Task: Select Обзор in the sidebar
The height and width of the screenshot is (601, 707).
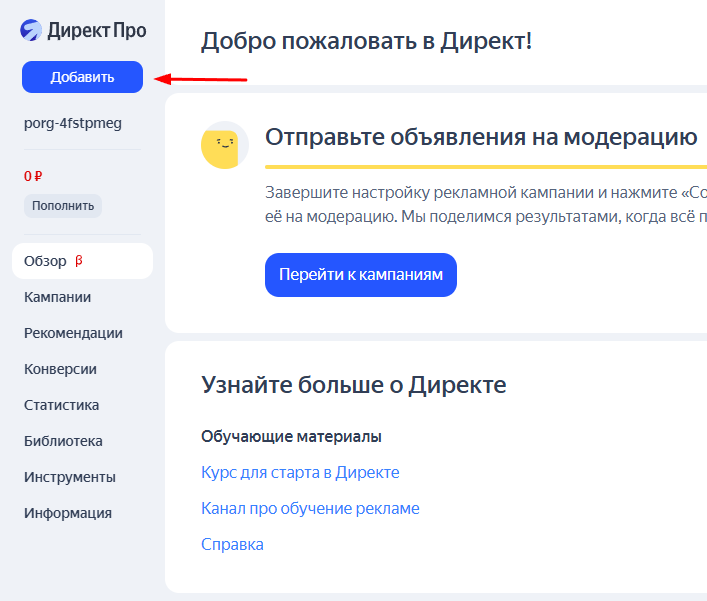Action: click(x=46, y=261)
